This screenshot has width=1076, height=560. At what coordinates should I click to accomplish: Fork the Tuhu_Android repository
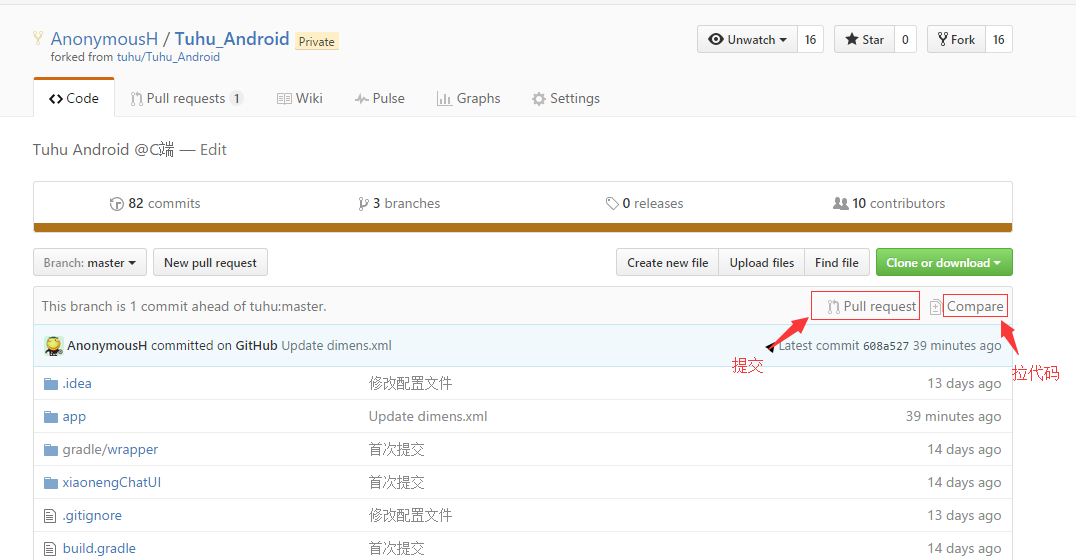(x=957, y=39)
